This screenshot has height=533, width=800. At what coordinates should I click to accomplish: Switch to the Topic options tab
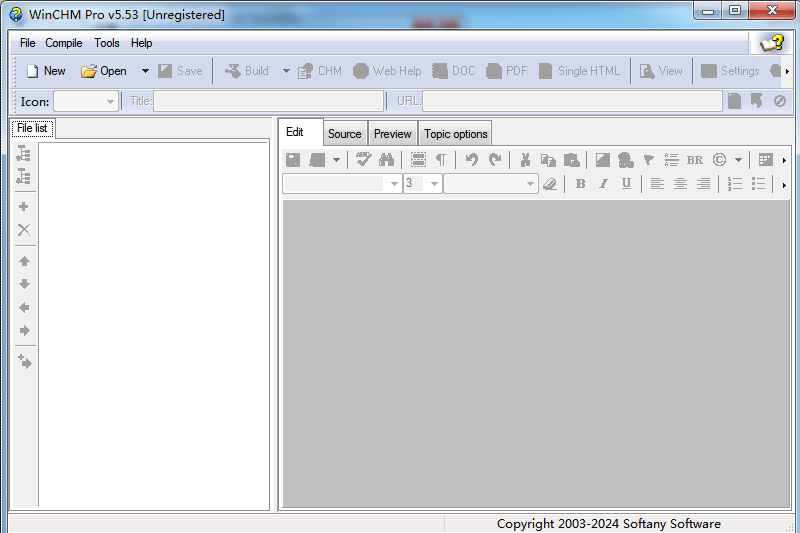(456, 134)
